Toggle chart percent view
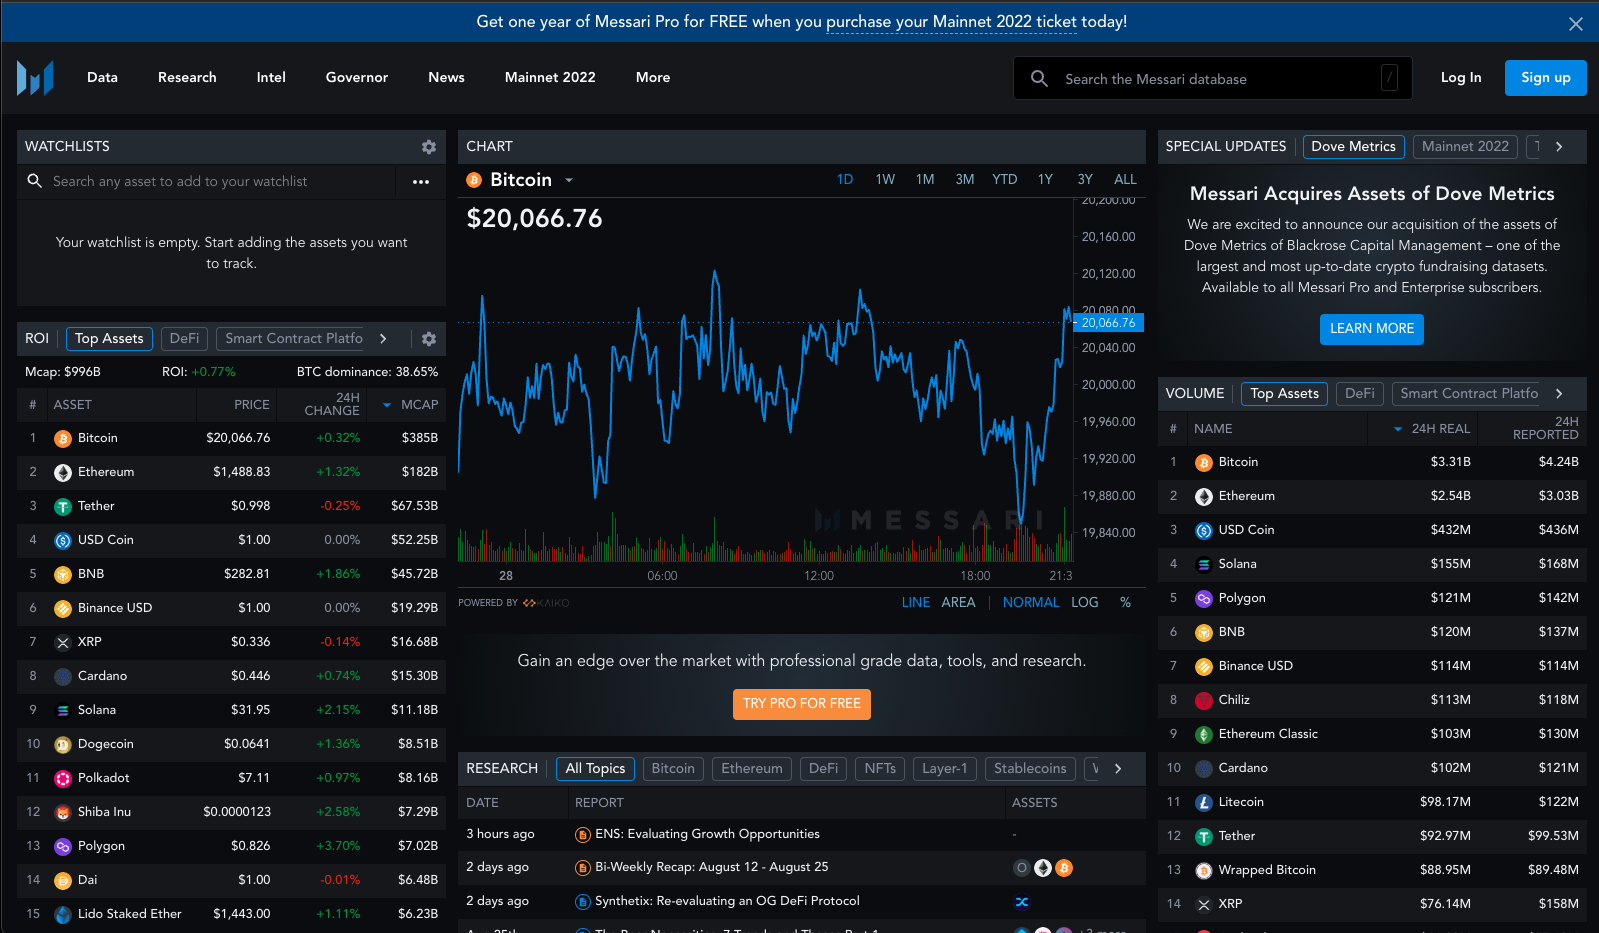Viewport: 1599px width, 933px height. (1125, 602)
